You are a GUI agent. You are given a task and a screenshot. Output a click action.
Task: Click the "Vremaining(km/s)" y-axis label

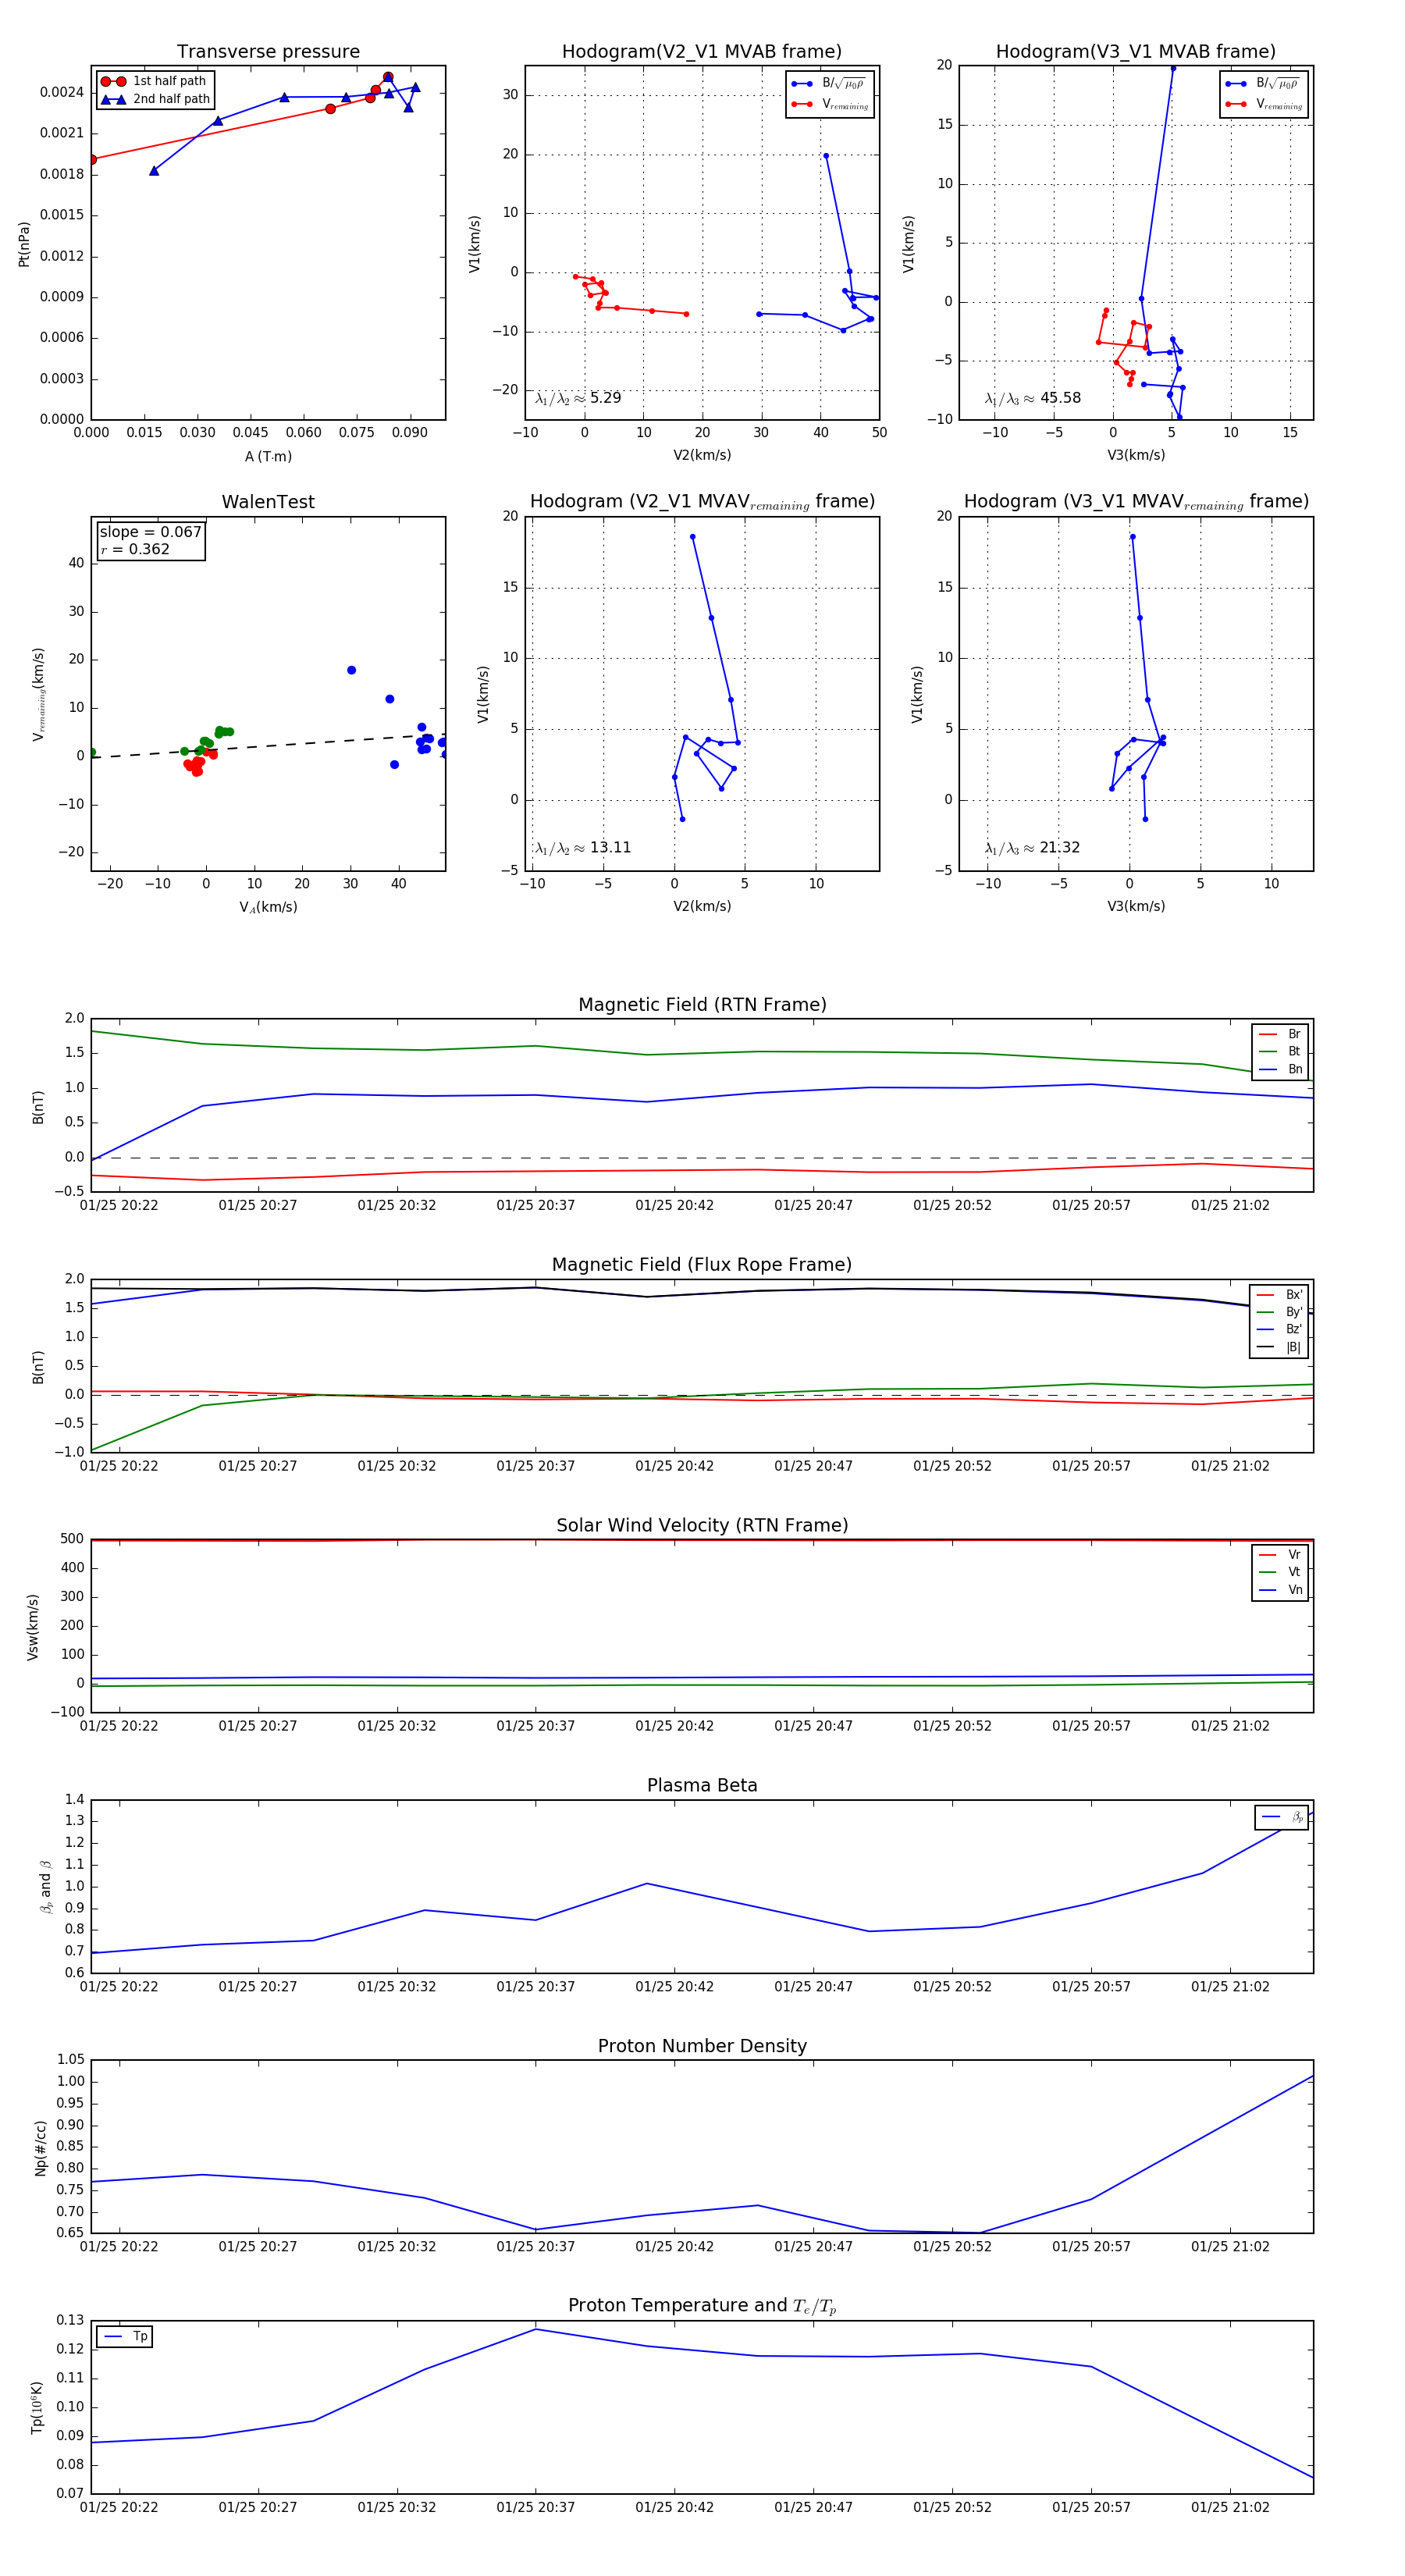point(39,694)
